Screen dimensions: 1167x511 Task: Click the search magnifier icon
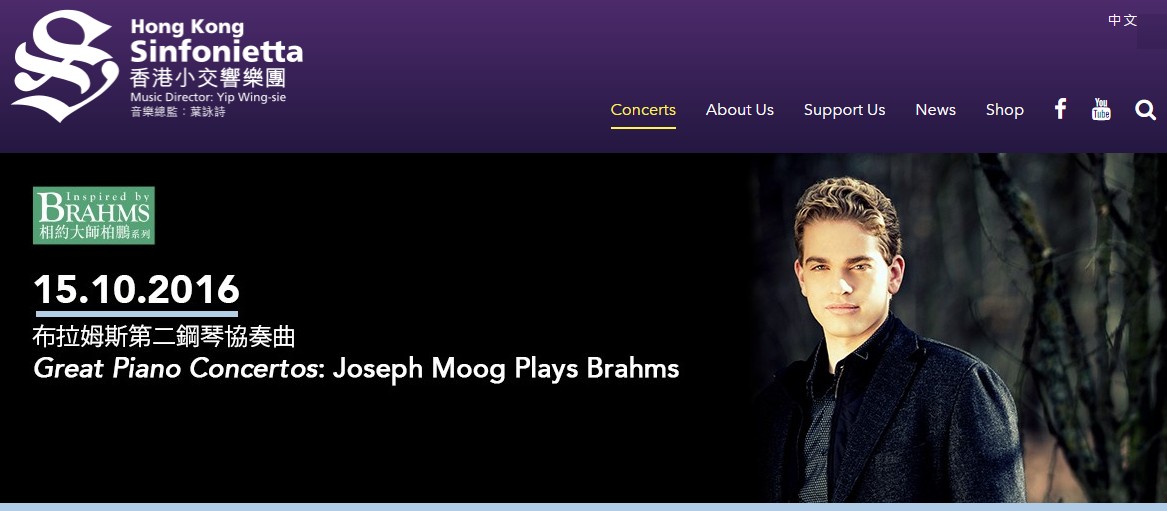coord(1145,110)
